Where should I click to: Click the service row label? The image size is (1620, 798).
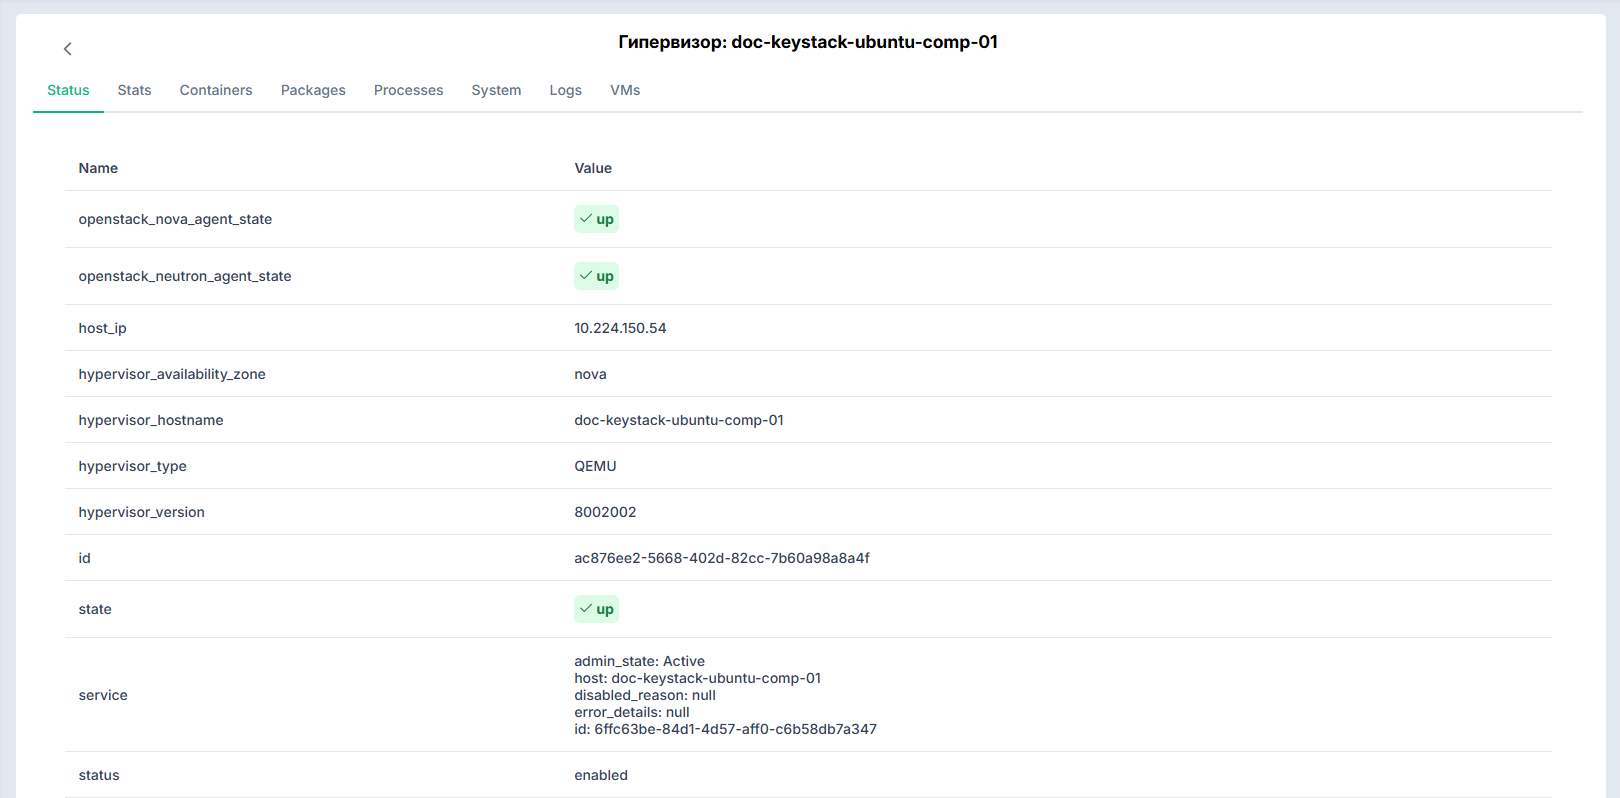[x=103, y=695]
